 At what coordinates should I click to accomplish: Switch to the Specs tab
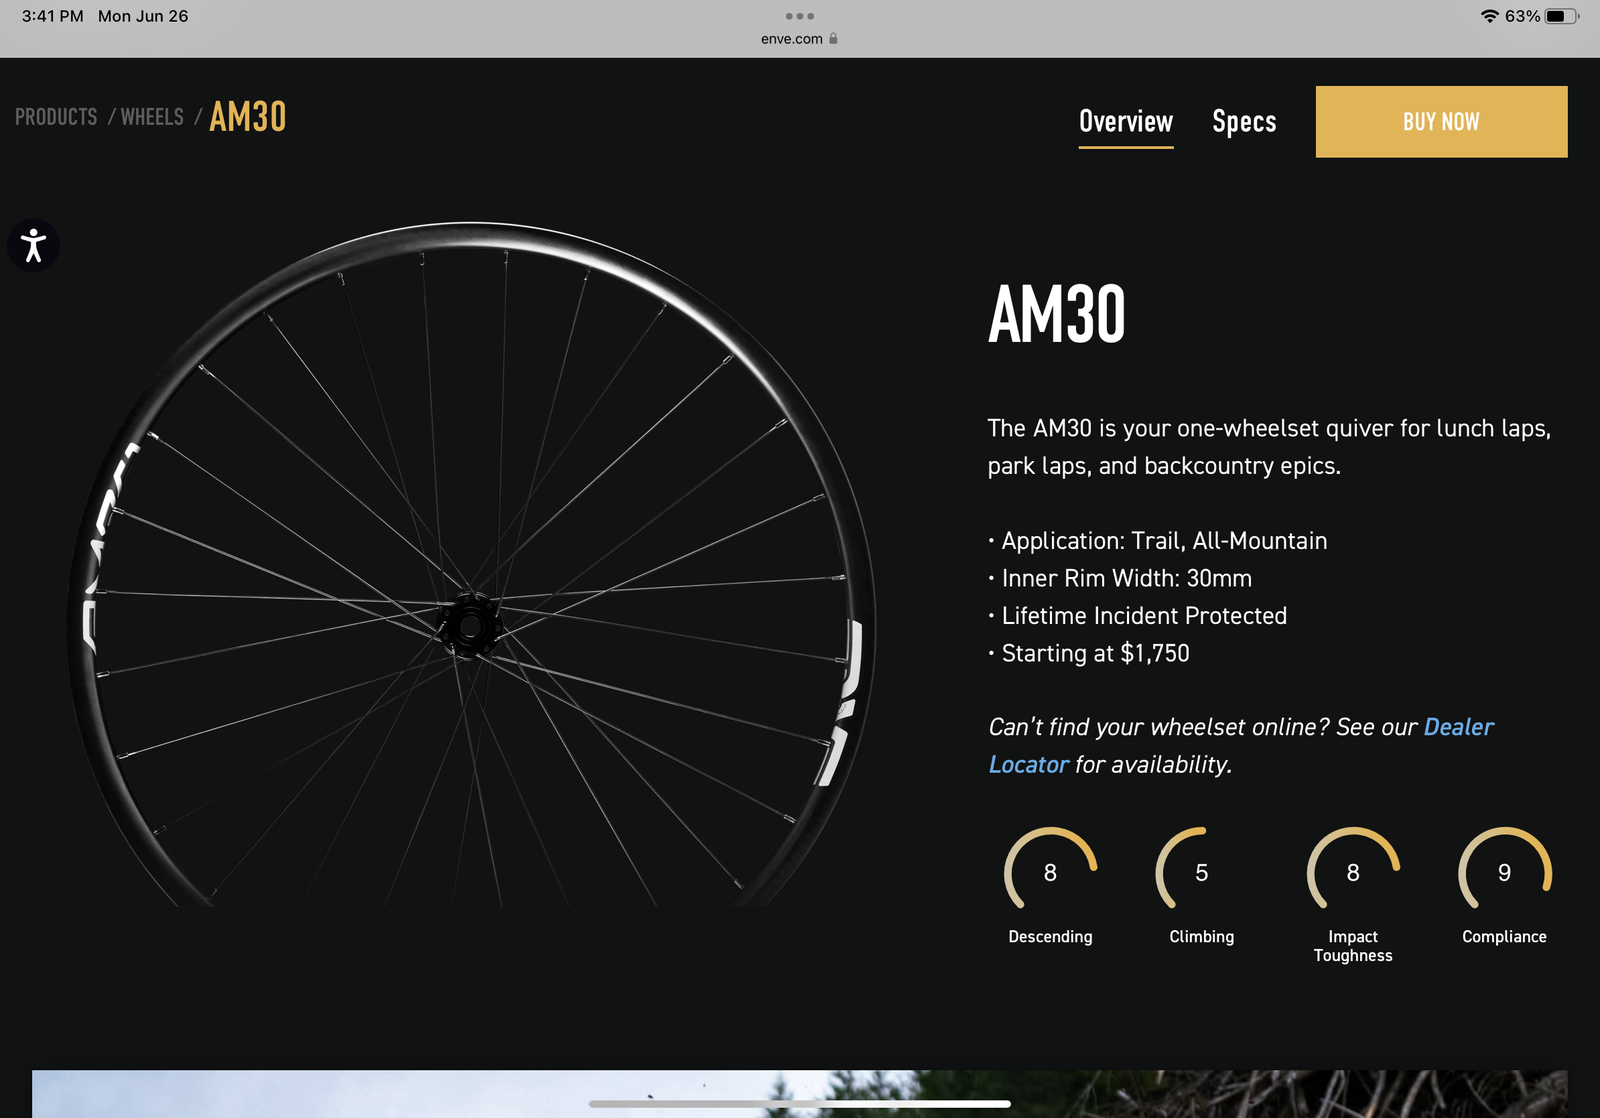(x=1244, y=122)
